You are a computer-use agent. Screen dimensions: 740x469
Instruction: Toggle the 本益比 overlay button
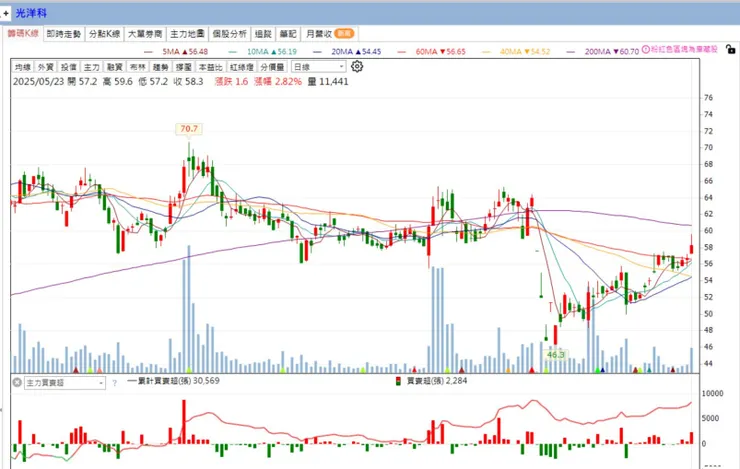(210, 67)
